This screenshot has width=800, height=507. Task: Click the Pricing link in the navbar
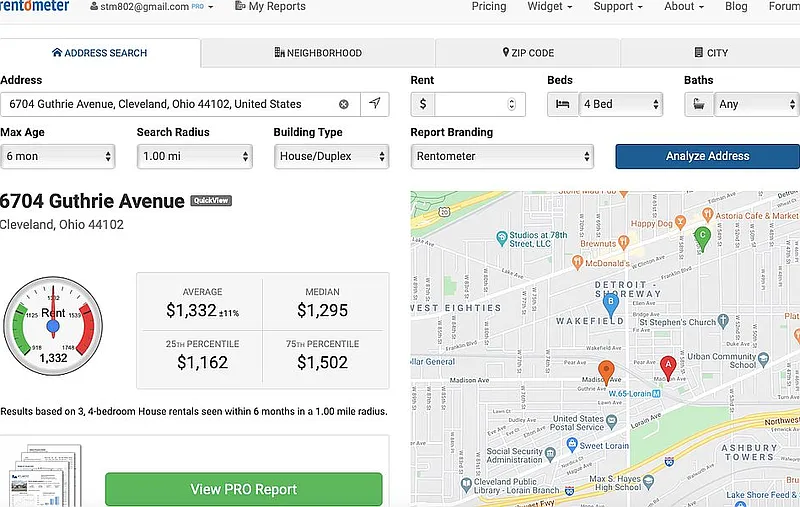click(x=489, y=6)
